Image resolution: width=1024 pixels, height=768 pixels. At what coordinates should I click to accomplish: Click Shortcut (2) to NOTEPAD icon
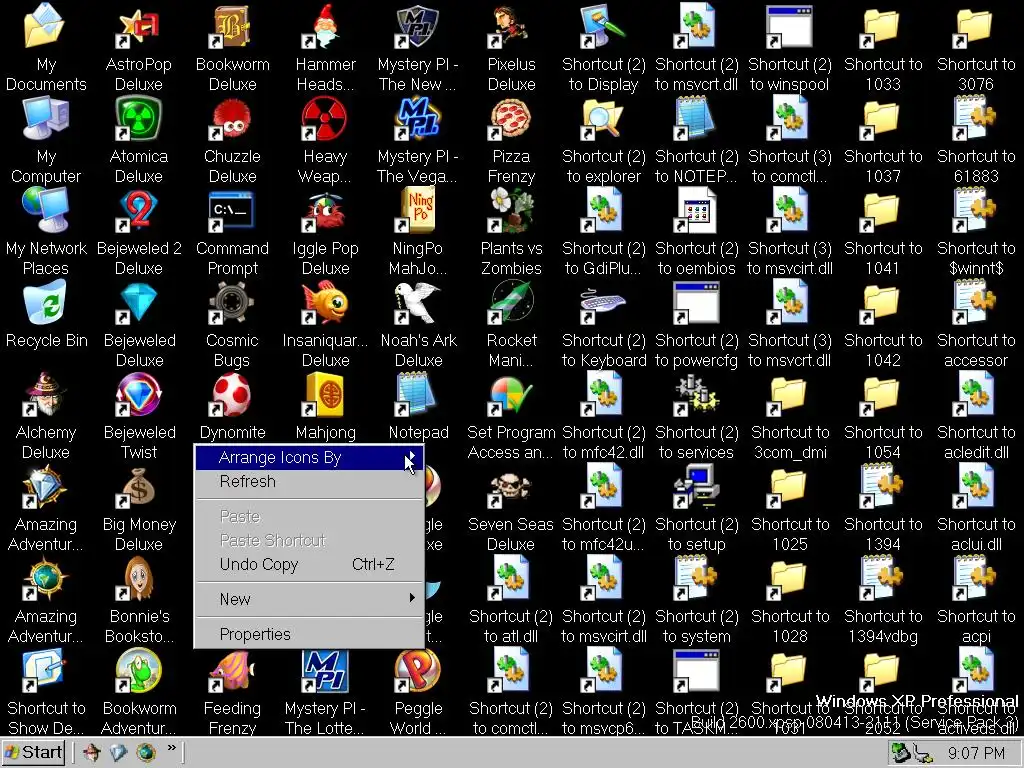(x=697, y=118)
